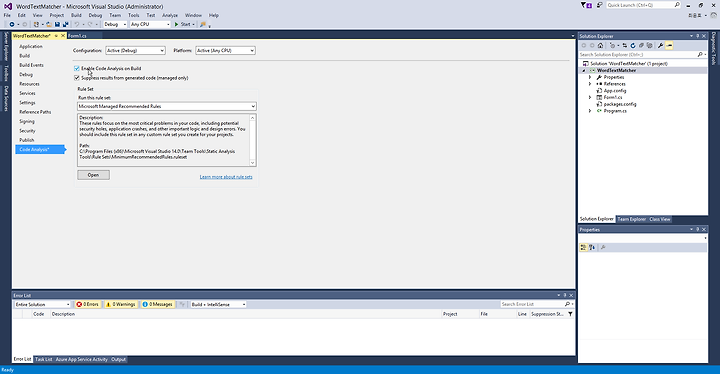Toggle the 0 Messages filter button
The width and height of the screenshot is (720, 374).
tap(157, 304)
